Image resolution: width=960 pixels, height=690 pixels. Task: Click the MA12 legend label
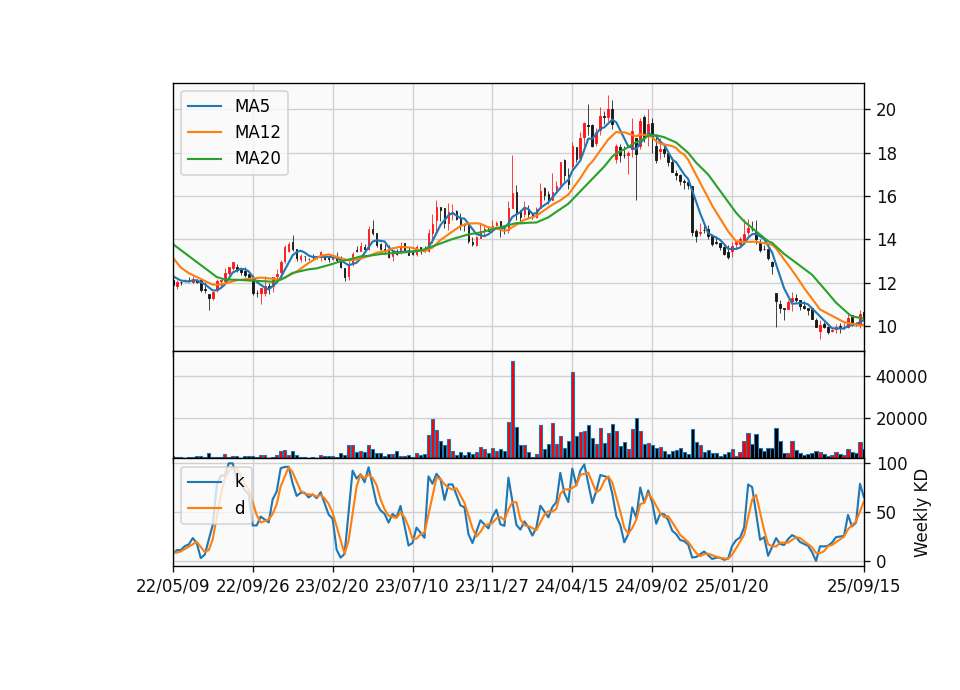[257, 132]
